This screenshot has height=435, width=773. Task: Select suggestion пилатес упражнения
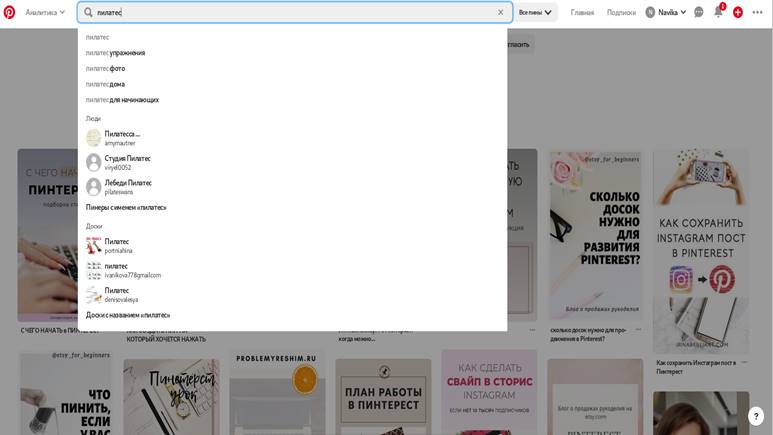tap(115, 53)
